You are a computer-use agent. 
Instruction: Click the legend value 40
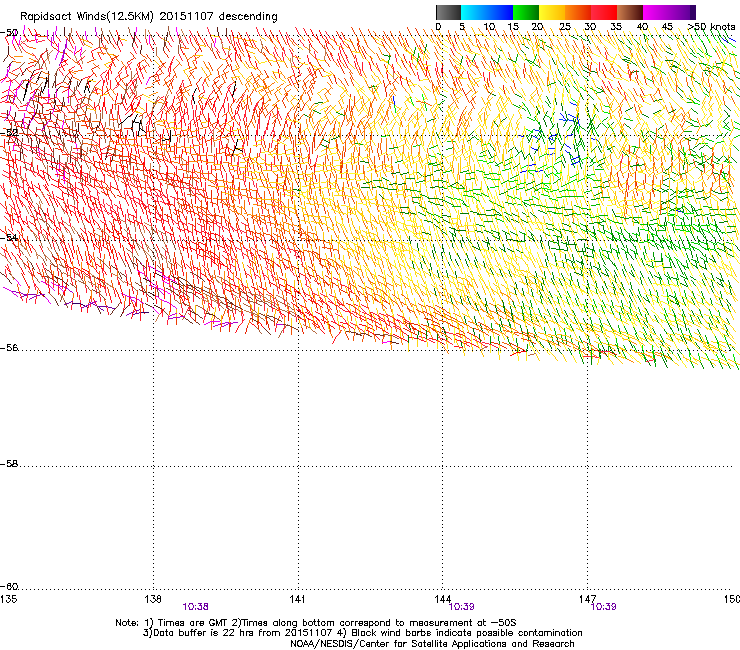point(642,26)
